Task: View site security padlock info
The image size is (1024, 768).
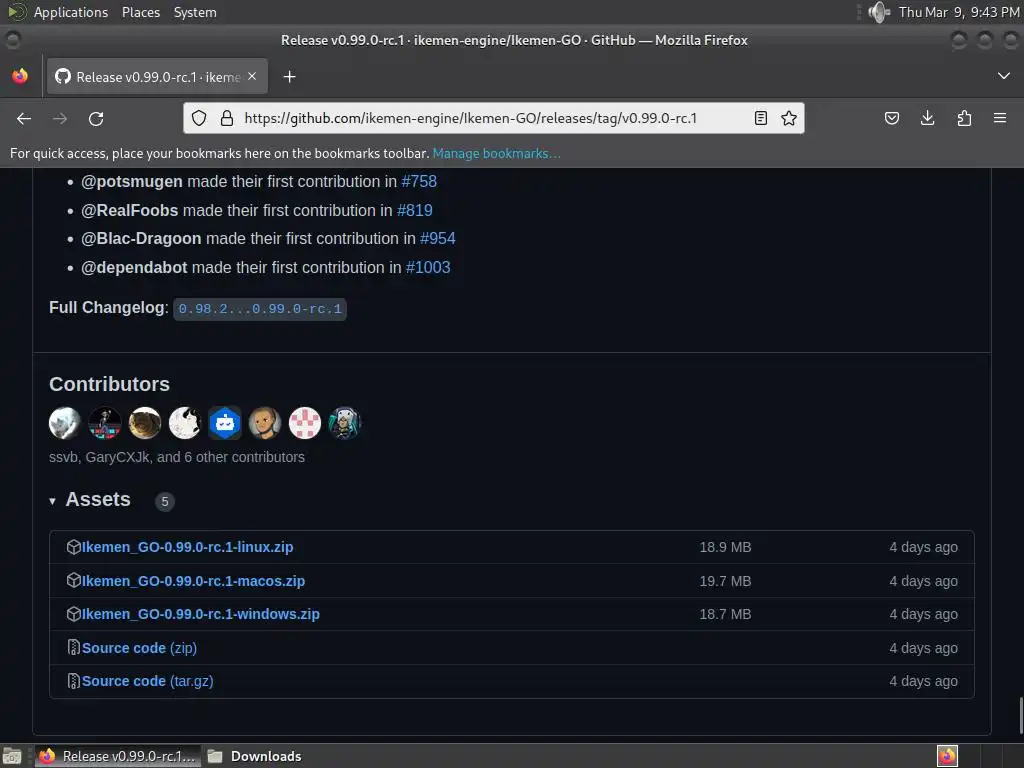Action: pyautogui.click(x=227, y=118)
